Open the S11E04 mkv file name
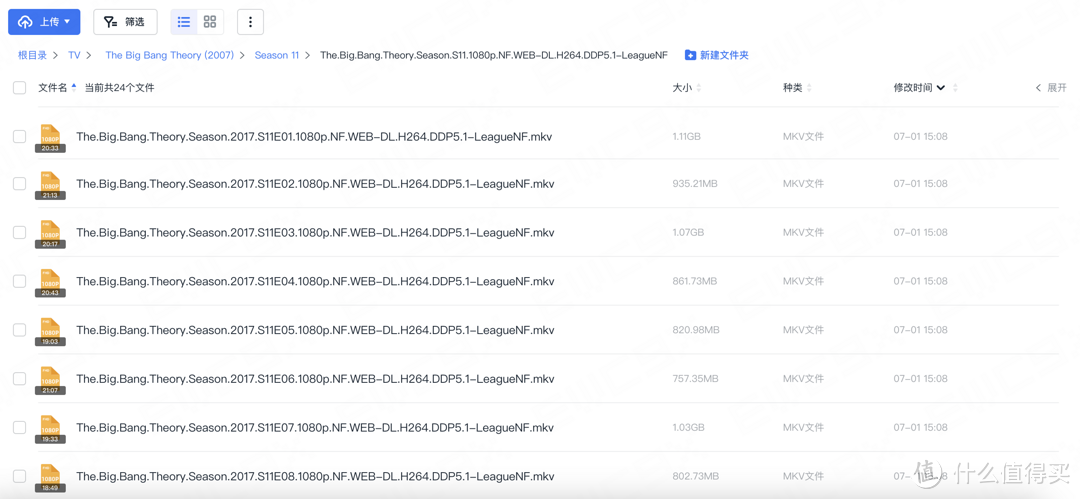 click(315, 281)
